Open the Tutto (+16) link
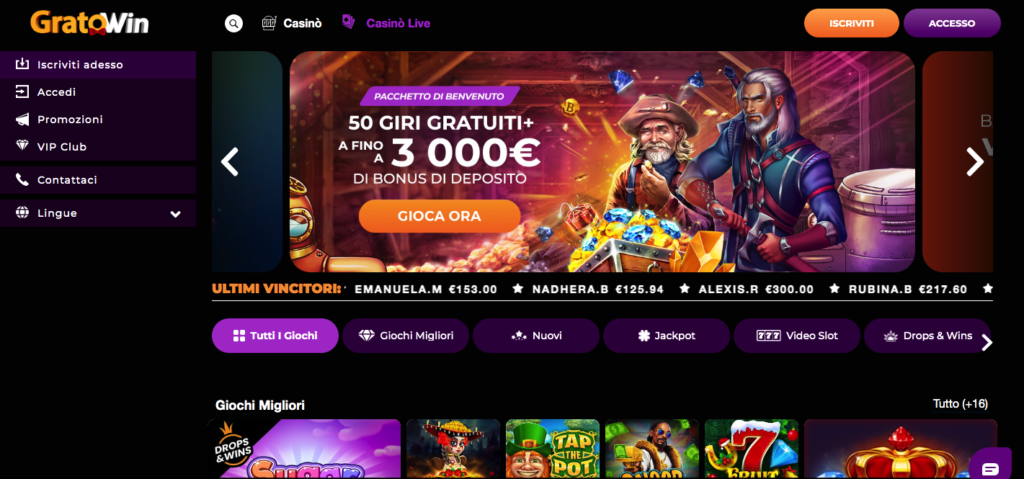 click(960, 404)
